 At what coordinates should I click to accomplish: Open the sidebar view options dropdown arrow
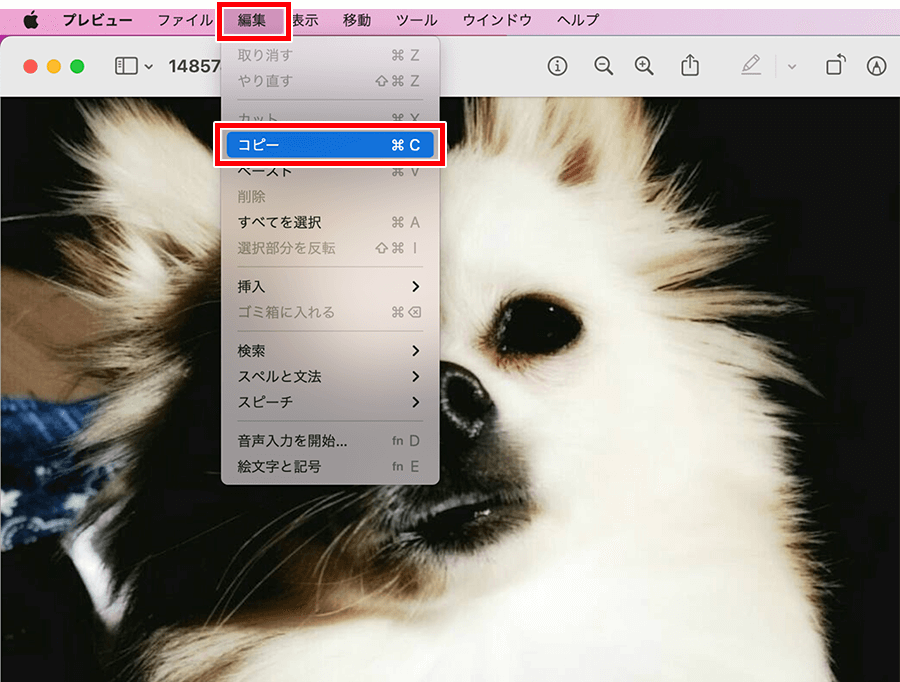point(149,67)
